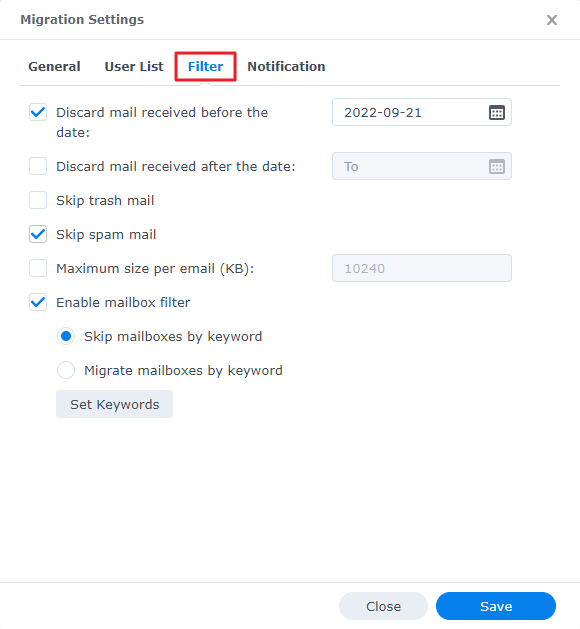Save the migration settings
Screen dimensions: 580x629
pyautogui.click(x=496, y=606)
